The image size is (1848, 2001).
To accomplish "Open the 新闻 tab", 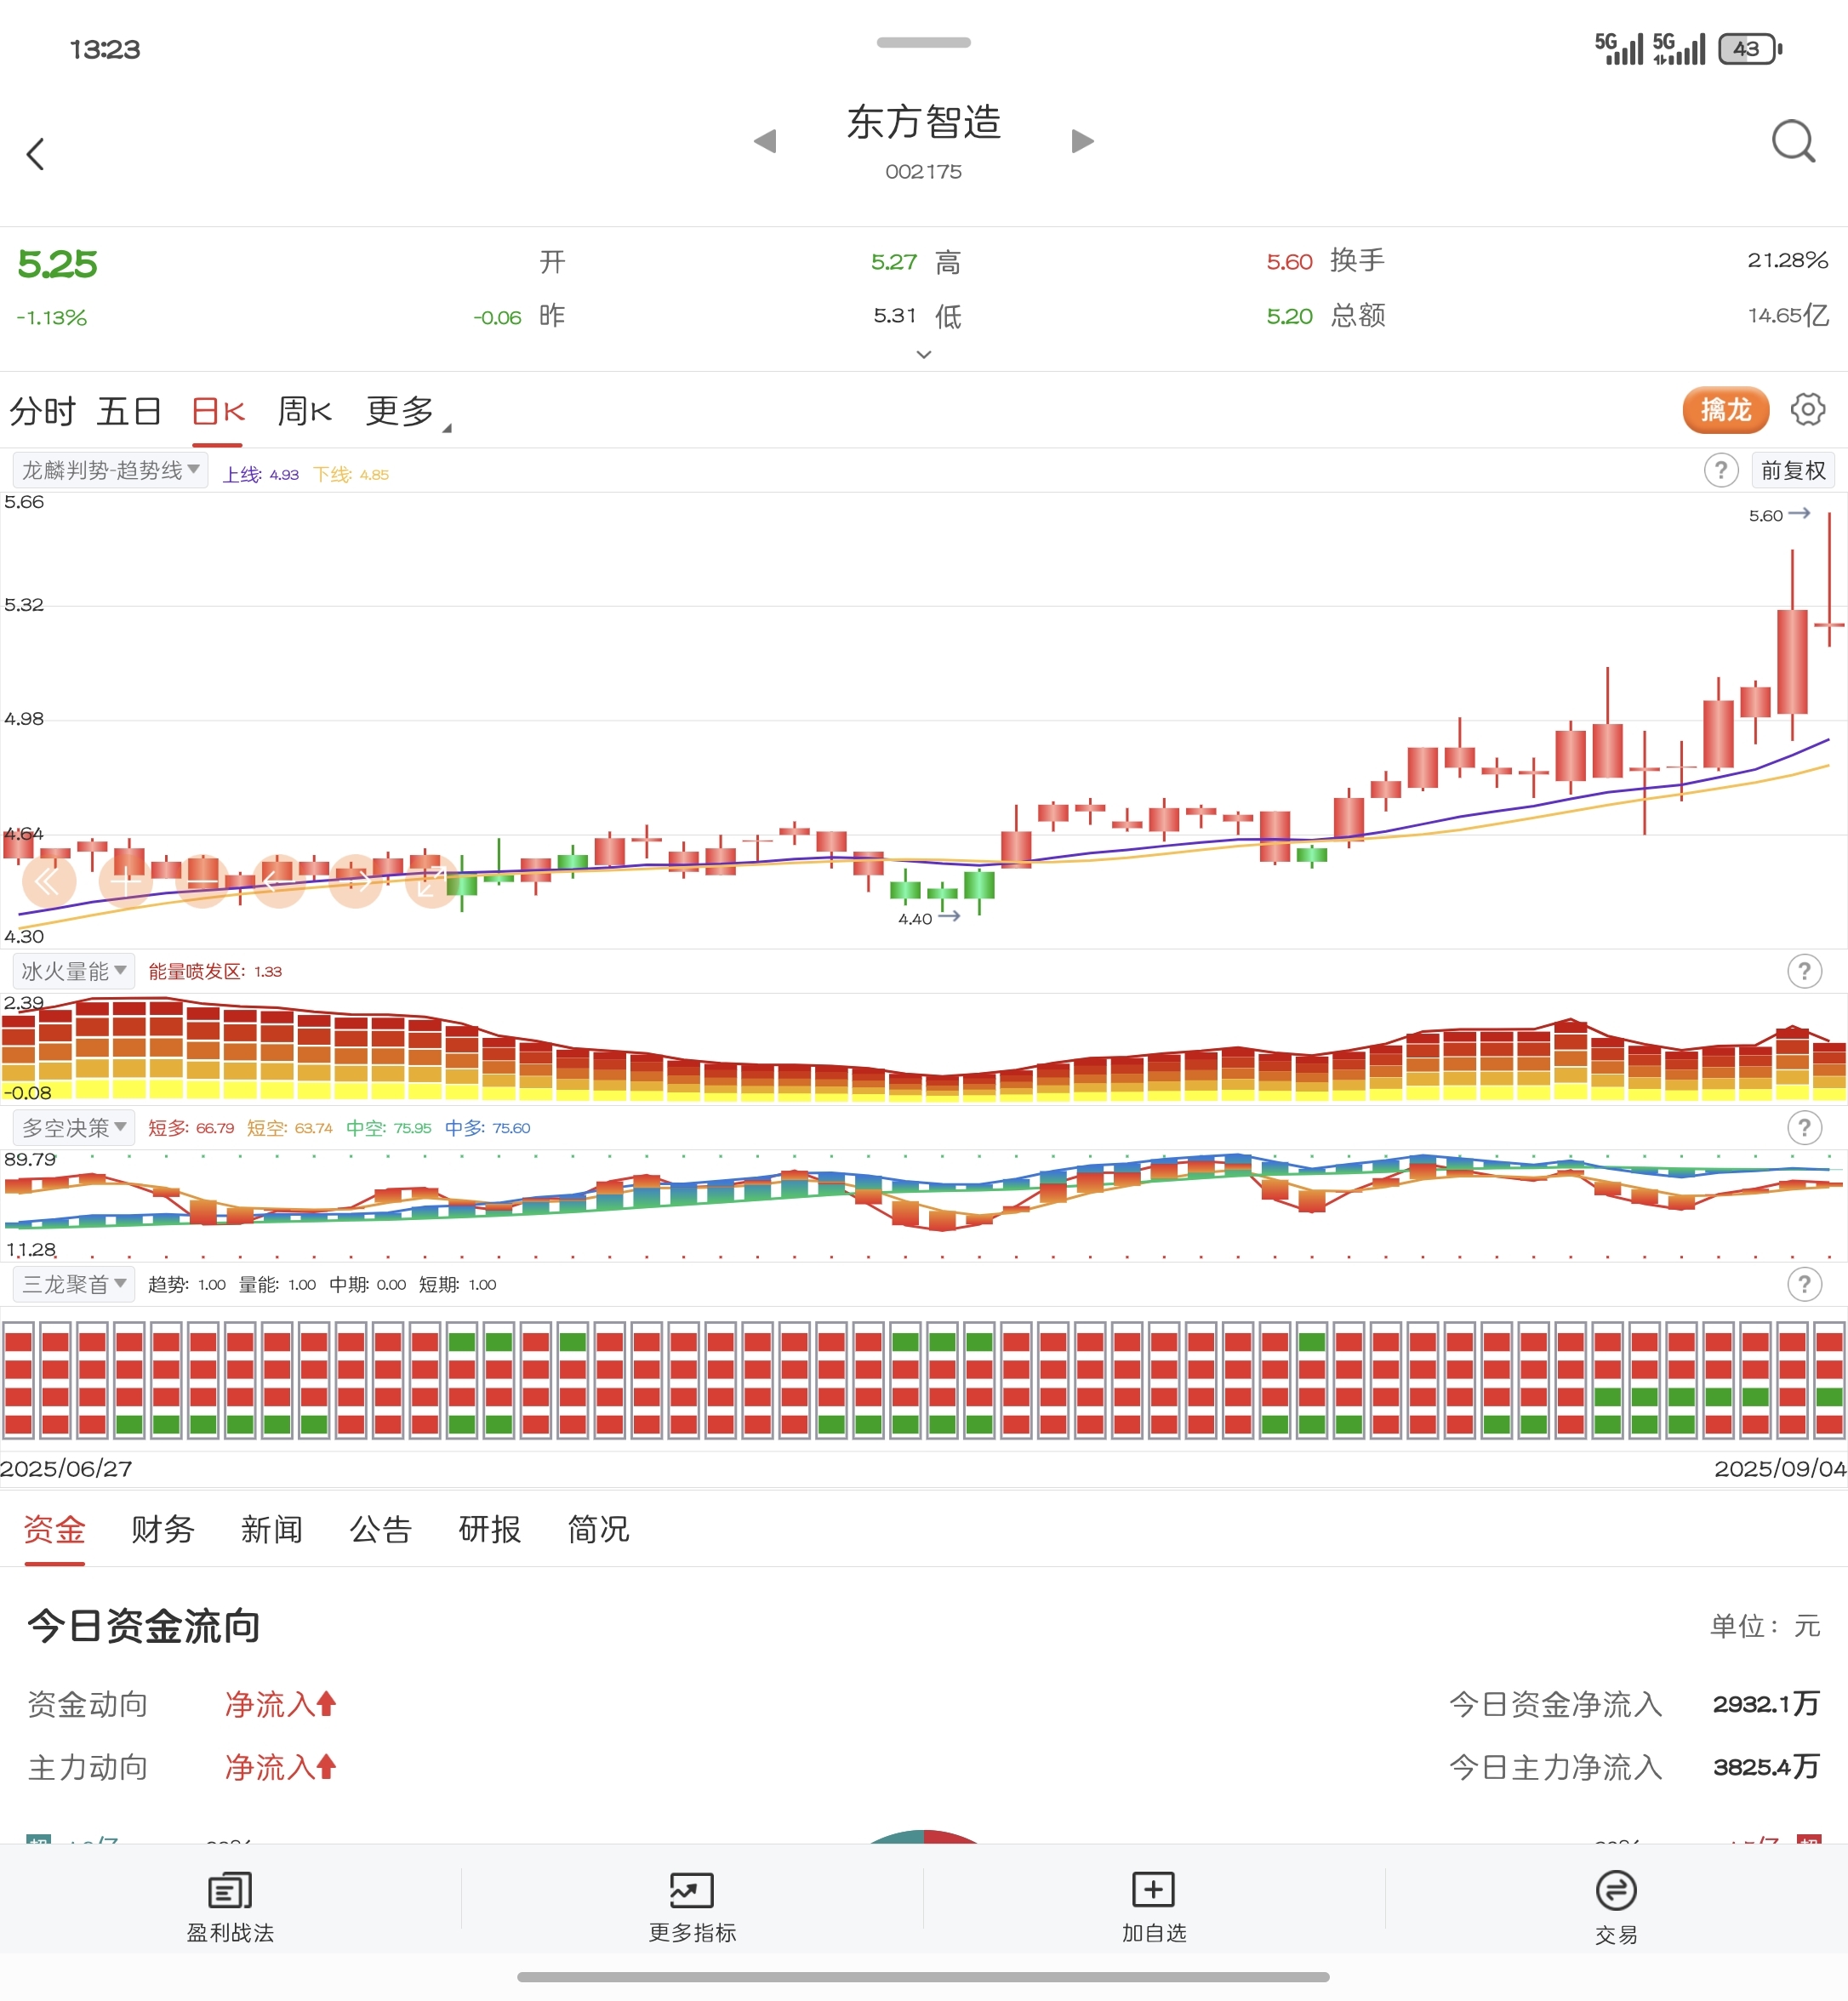I will tap(272, 1529).
